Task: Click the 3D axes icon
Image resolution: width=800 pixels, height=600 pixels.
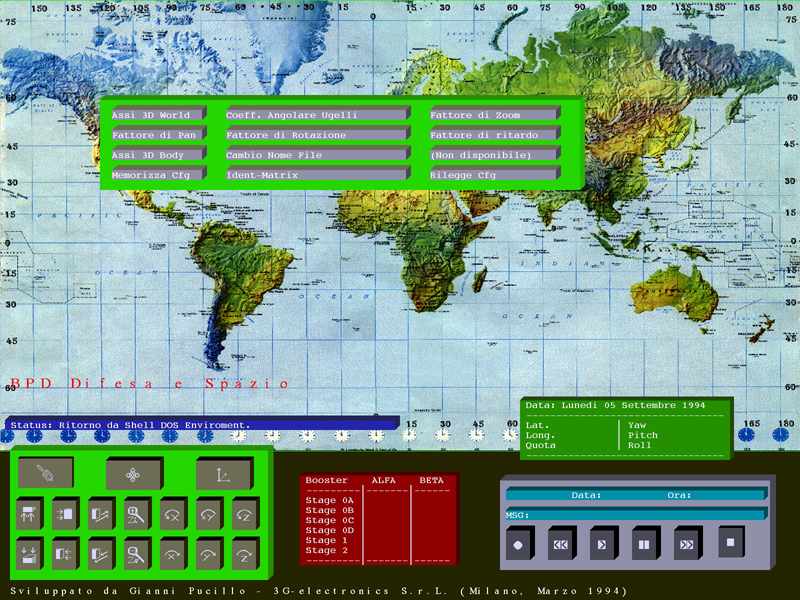Action: pos(223,474)
